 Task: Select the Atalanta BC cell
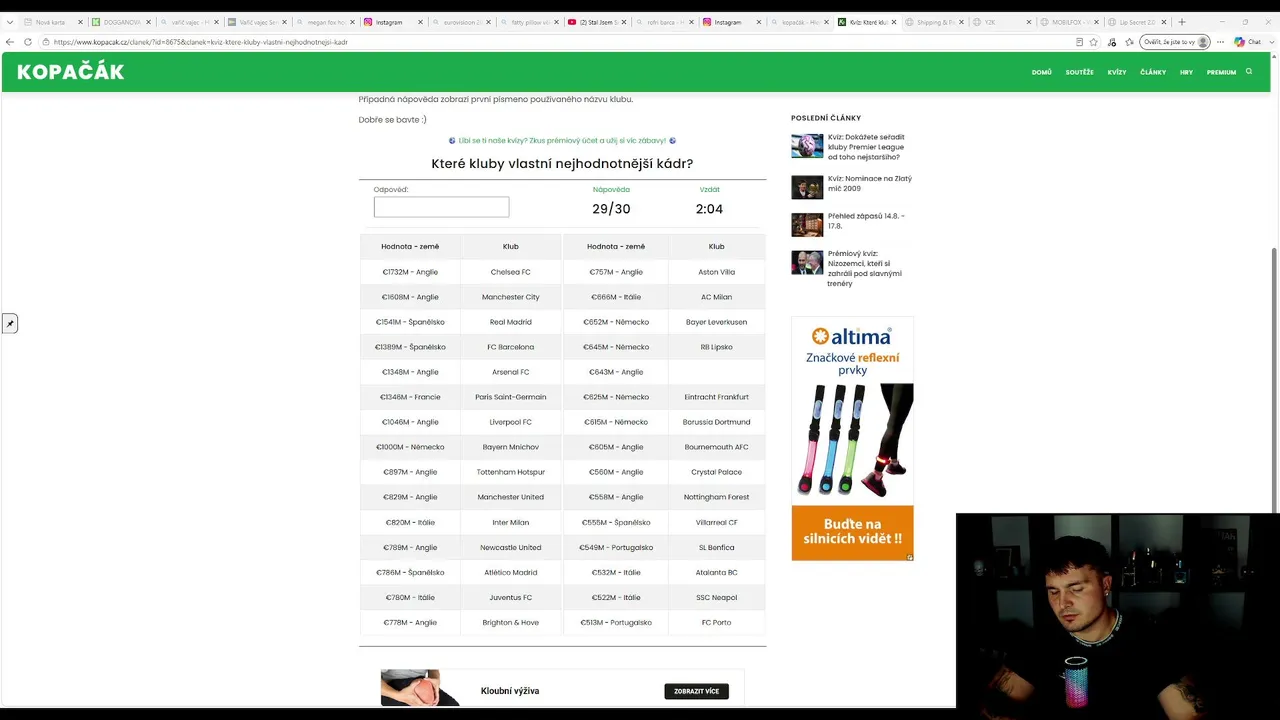click(x=717, y=572)
